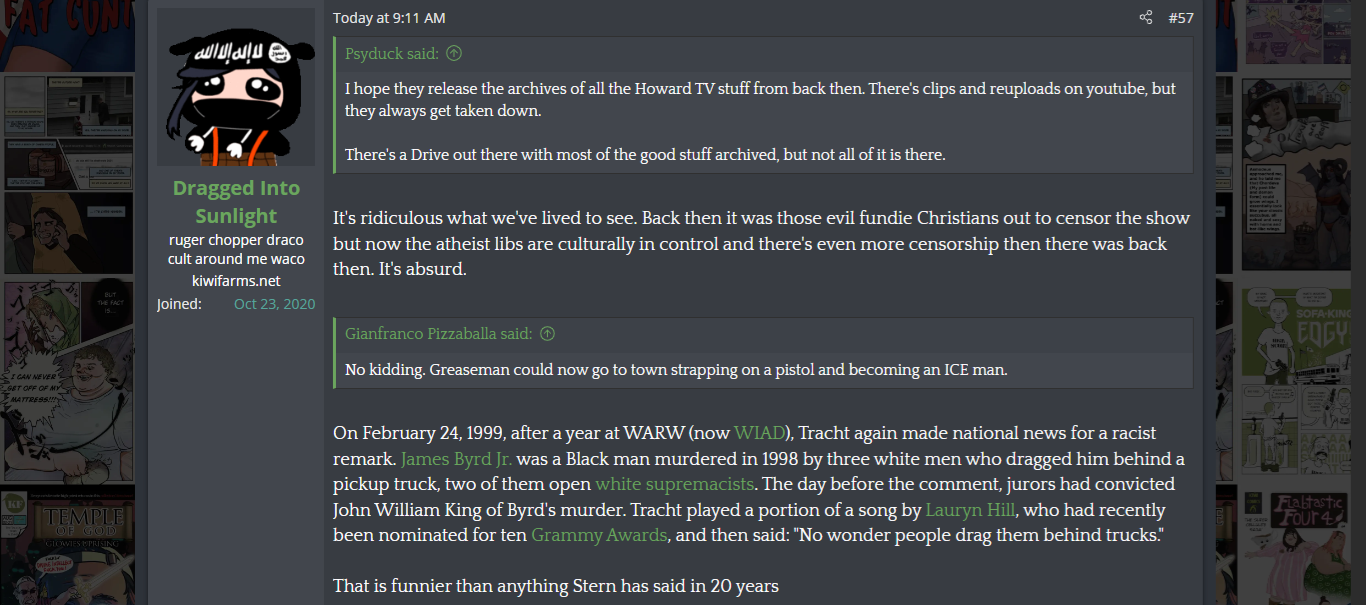Screen dimensions: 1366x605
Task: Visit the Lauryn Hill link
Action: pyautogui.click(x=970, y=511)
